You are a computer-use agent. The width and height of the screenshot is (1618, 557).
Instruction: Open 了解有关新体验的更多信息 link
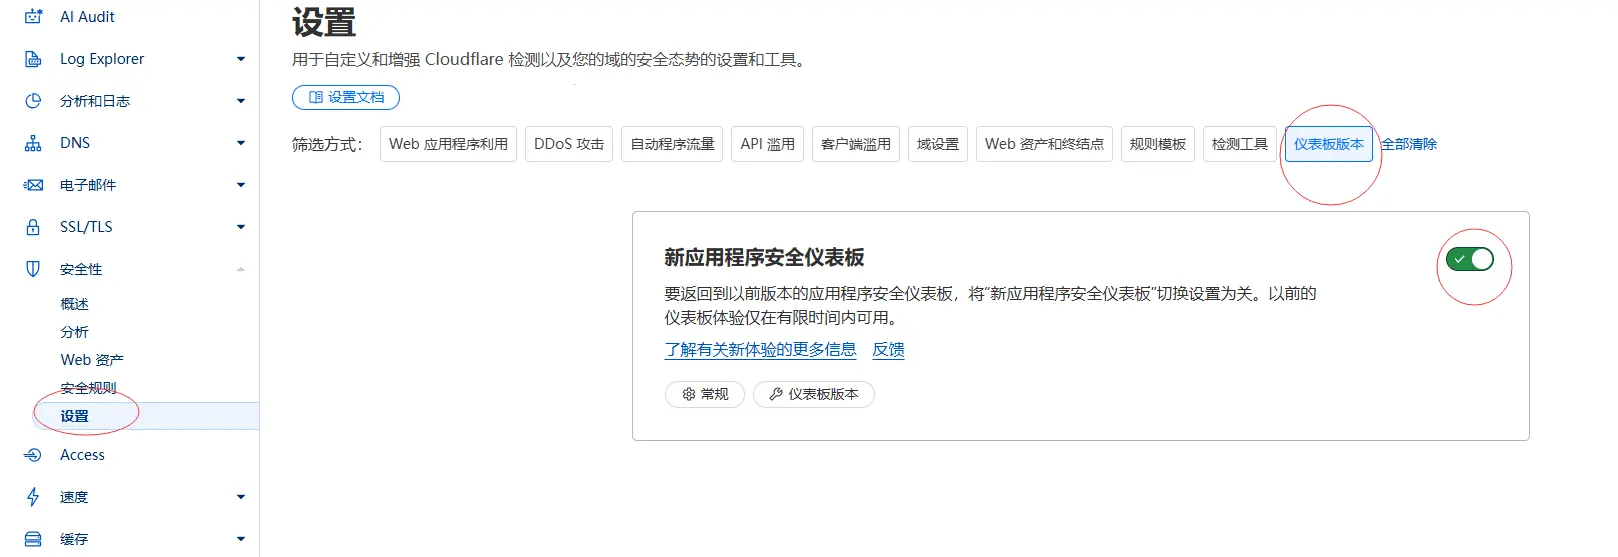click(761, 350)
